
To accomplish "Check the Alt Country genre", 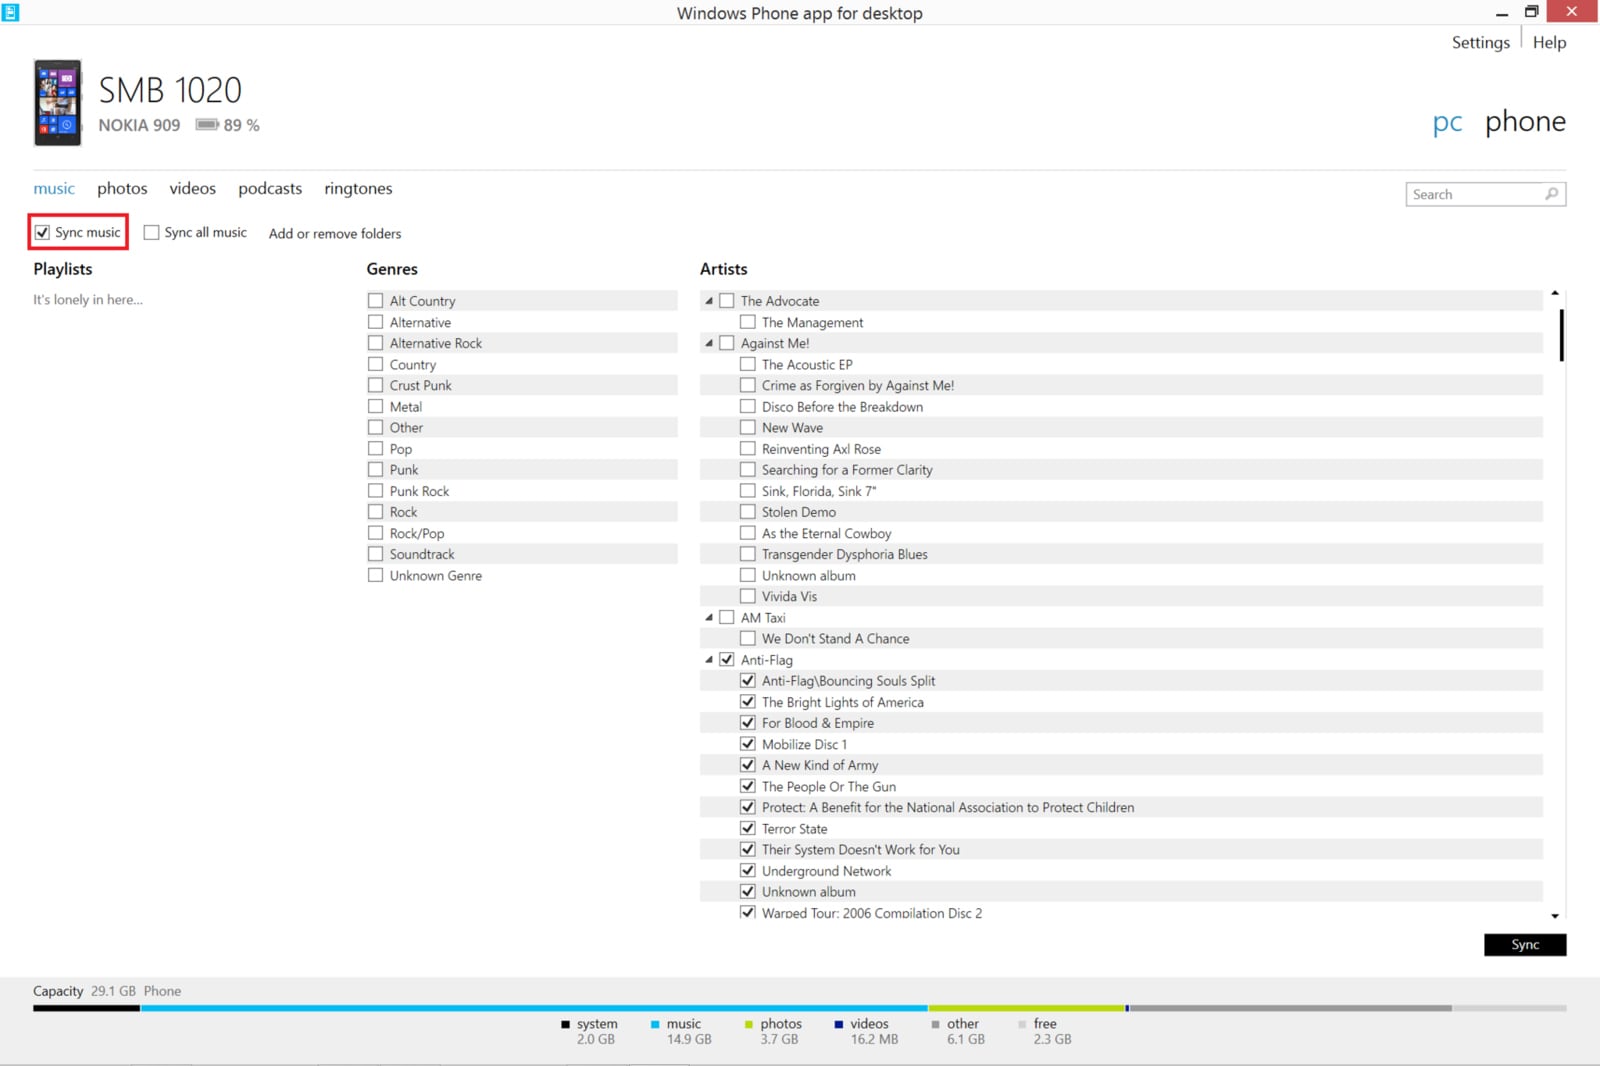I will pyautogui.click(x=375, y=300).
